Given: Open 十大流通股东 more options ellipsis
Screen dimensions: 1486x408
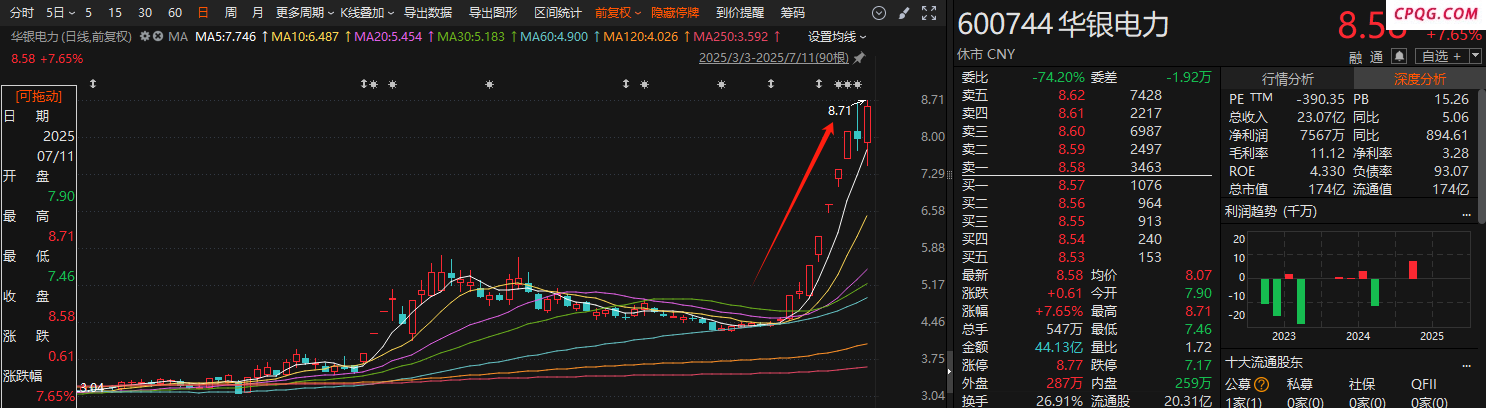Looking at the screenshot, I should click(x=1465, y=364).
